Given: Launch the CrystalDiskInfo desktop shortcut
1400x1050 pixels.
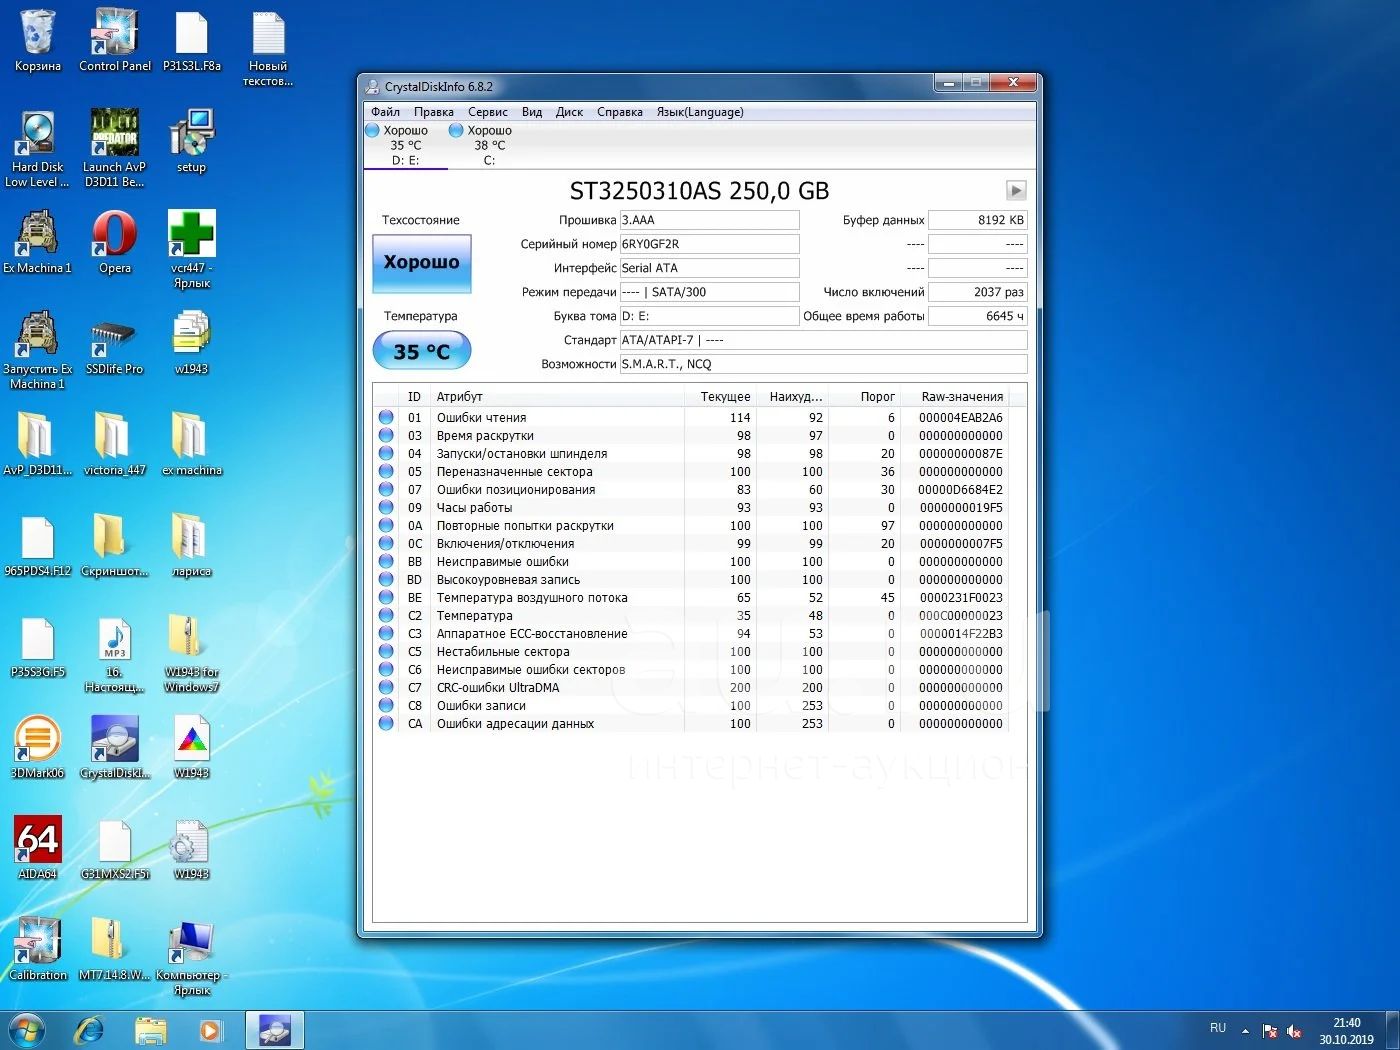Looking at the screenshot, I should [x=114, y=747].
